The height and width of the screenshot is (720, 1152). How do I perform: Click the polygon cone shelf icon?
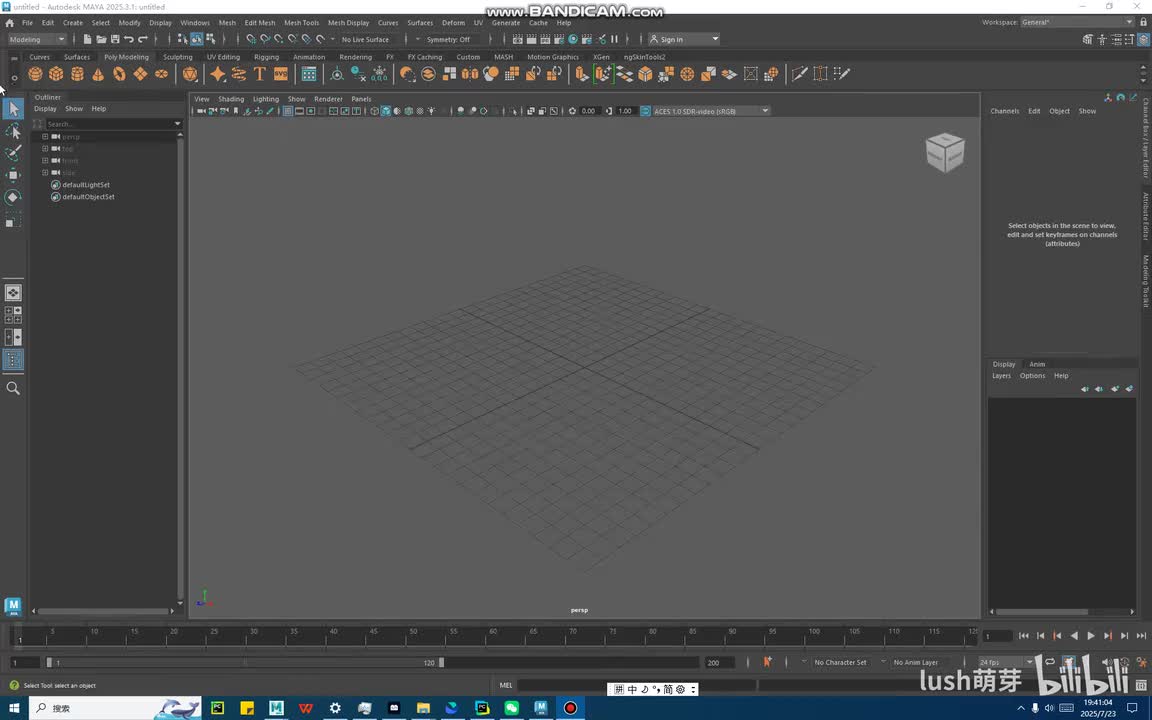(98, 74)
